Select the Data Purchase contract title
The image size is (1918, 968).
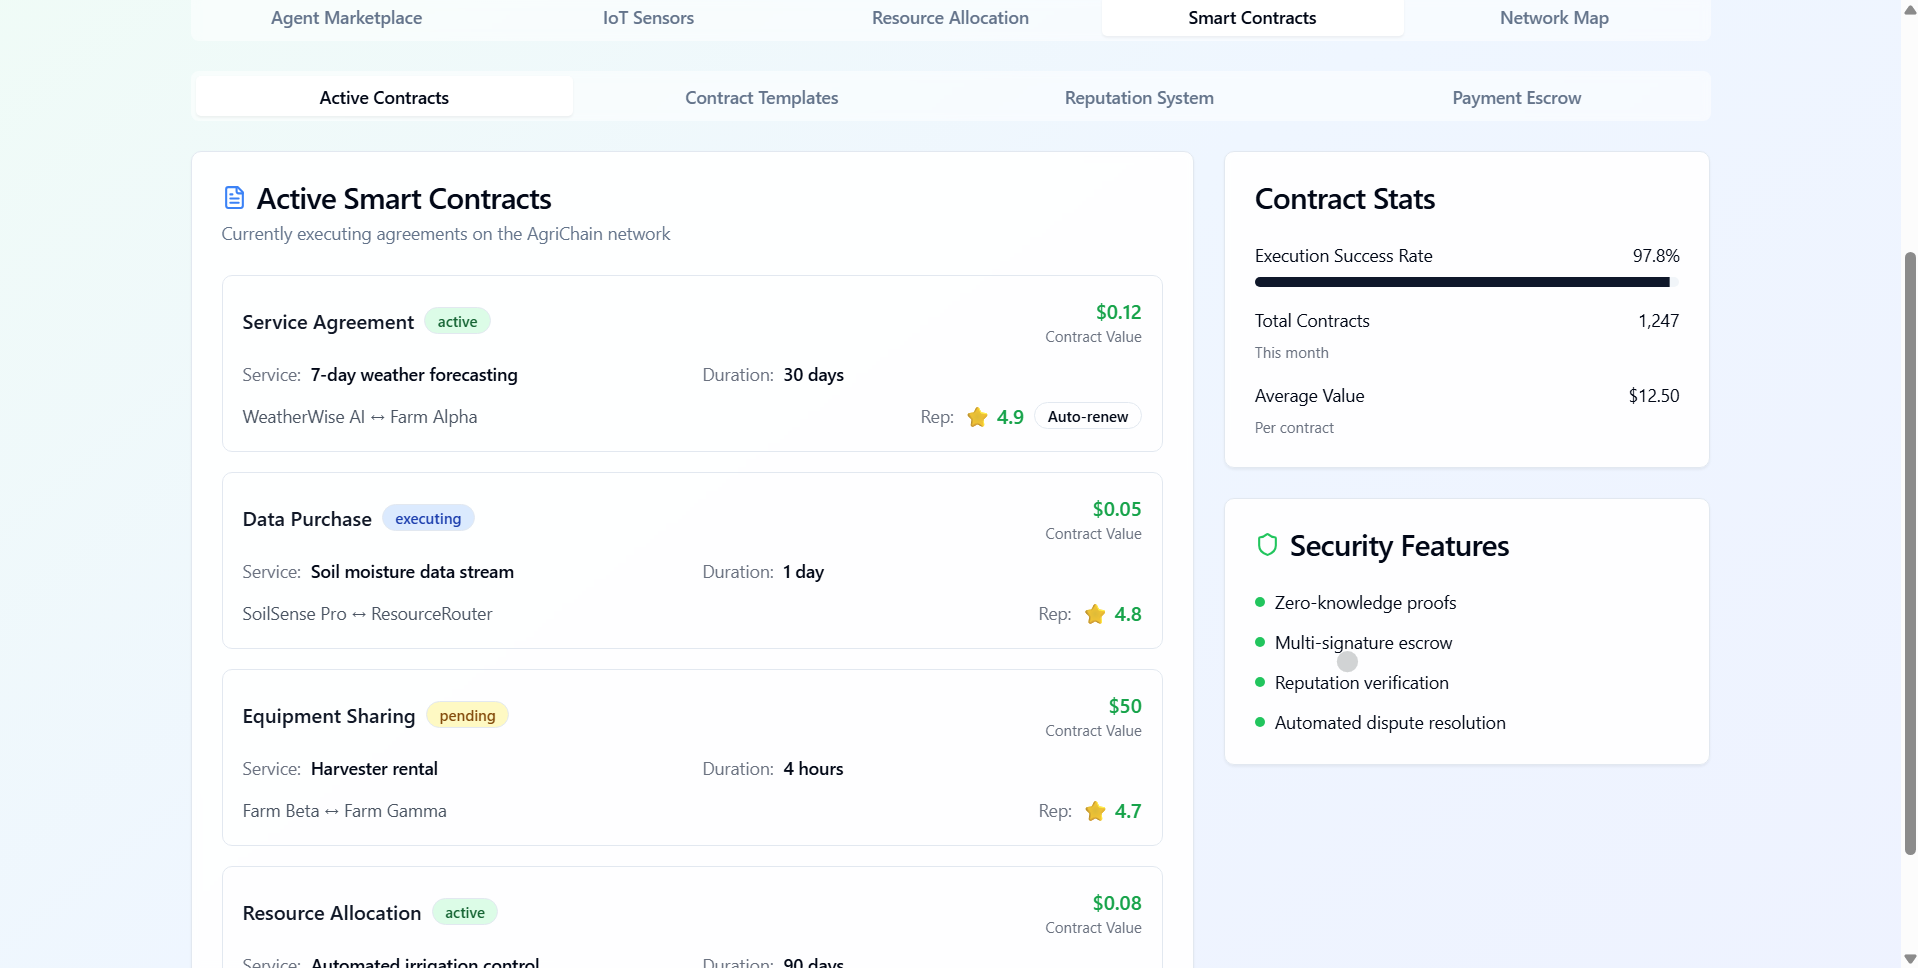[307, 519]
